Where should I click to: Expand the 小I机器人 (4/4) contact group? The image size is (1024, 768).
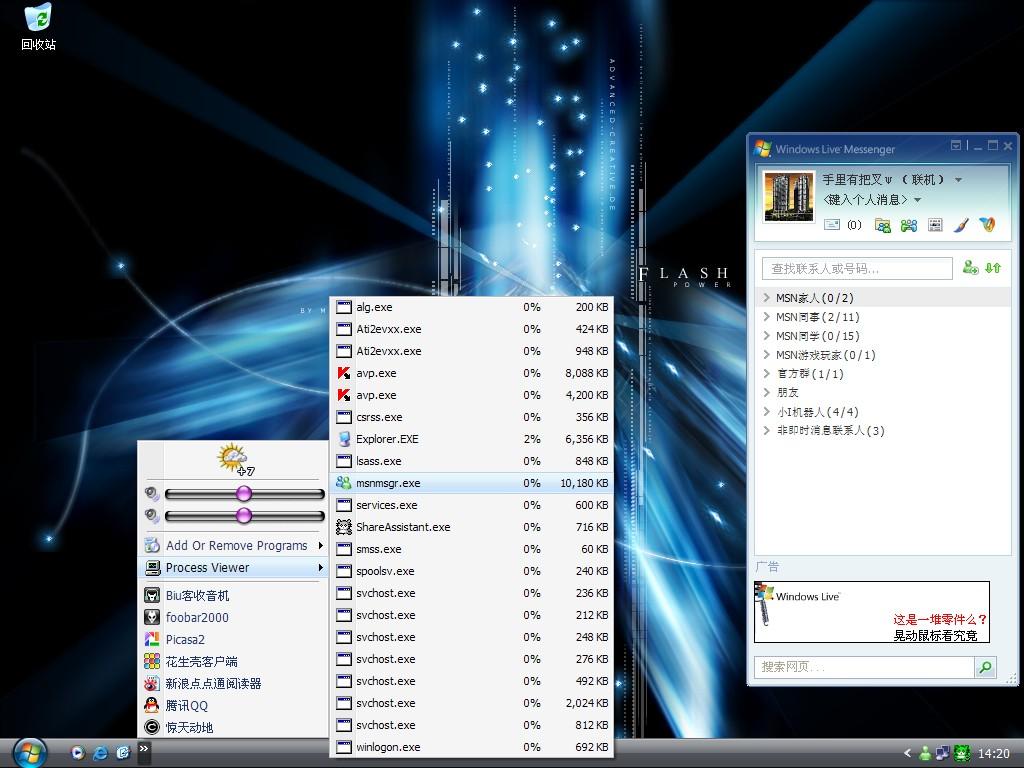(767, 412)
